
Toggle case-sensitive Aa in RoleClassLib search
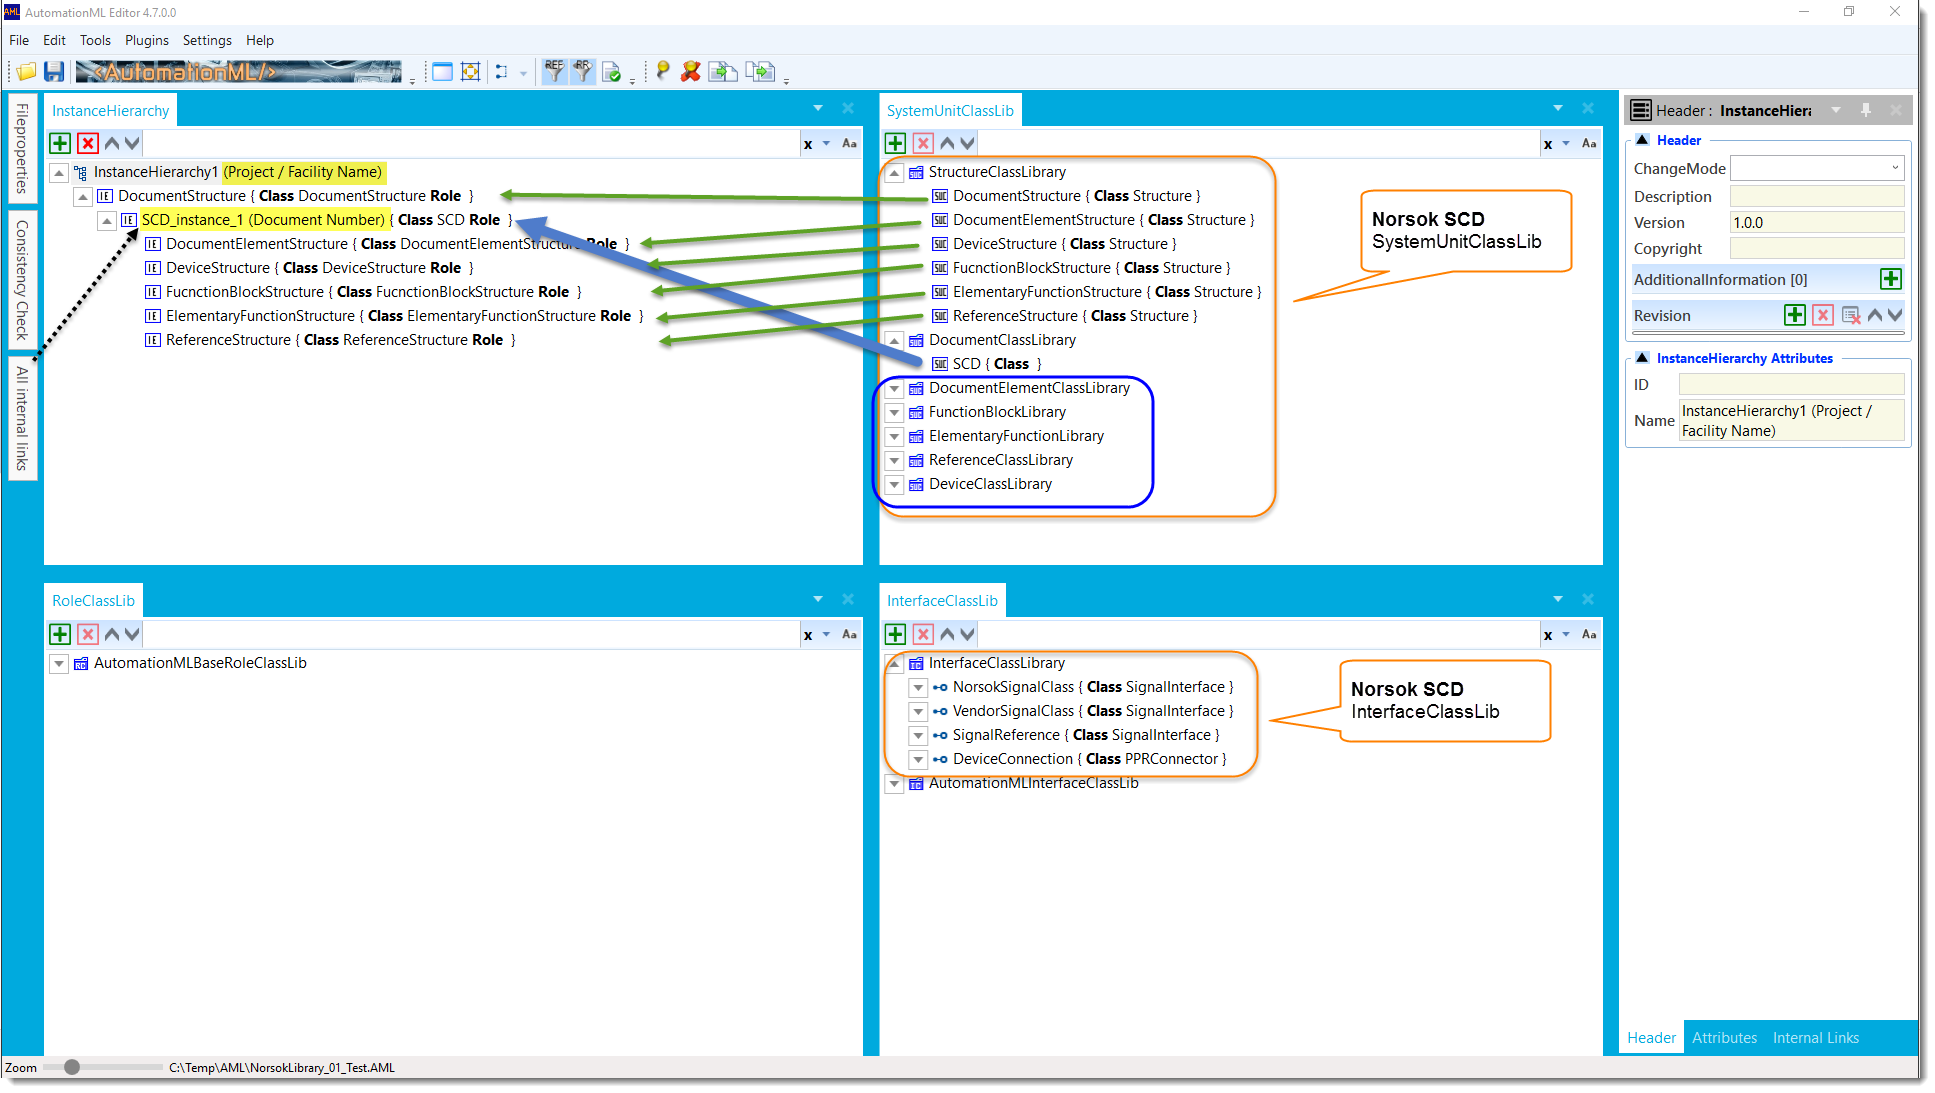849,634
